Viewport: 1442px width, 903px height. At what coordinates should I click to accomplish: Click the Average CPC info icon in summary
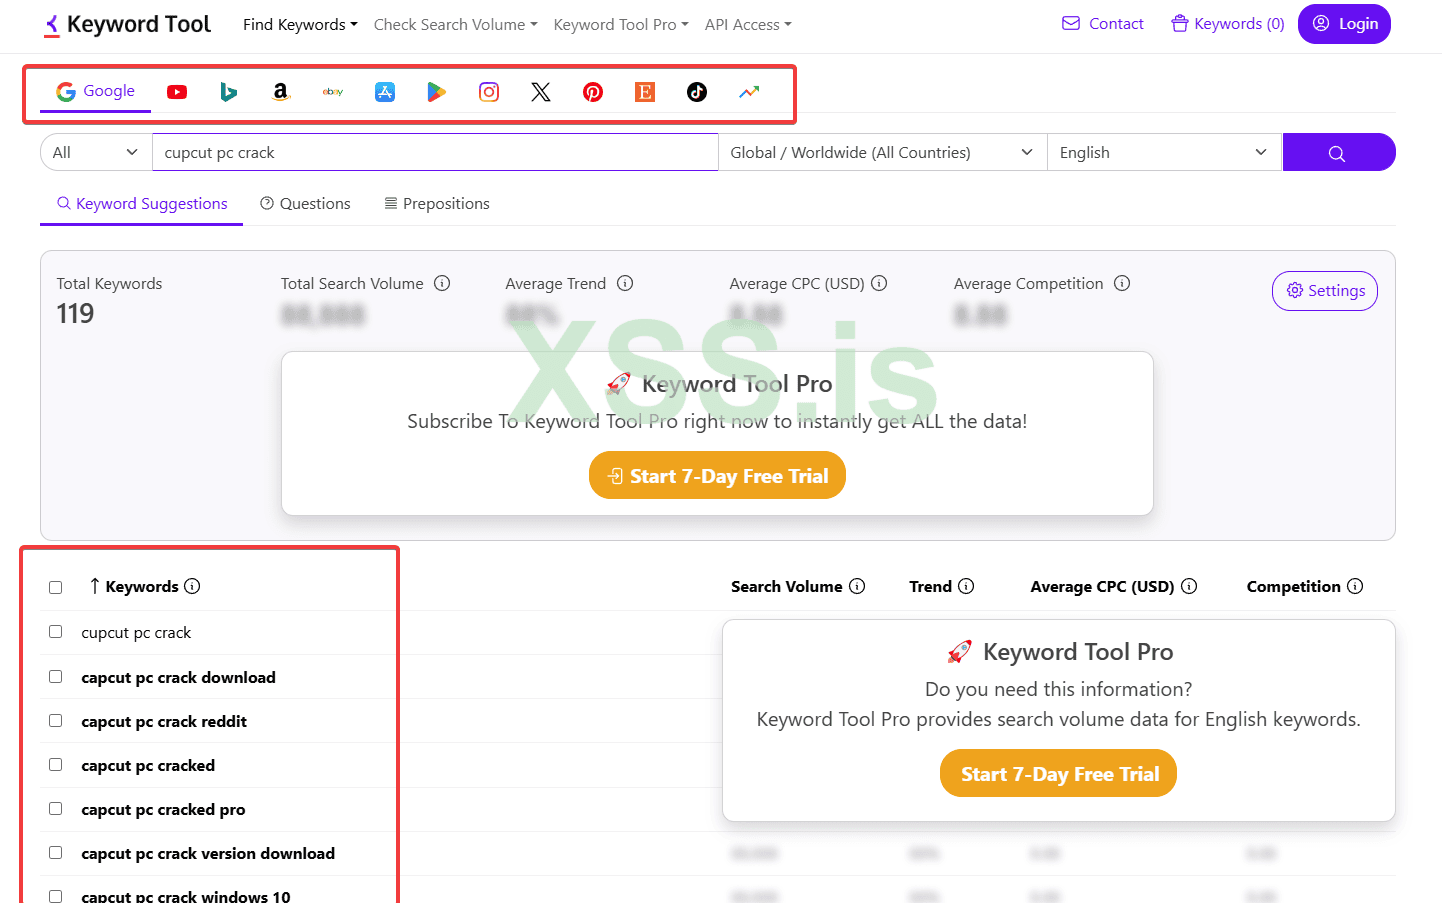[879, 284]
